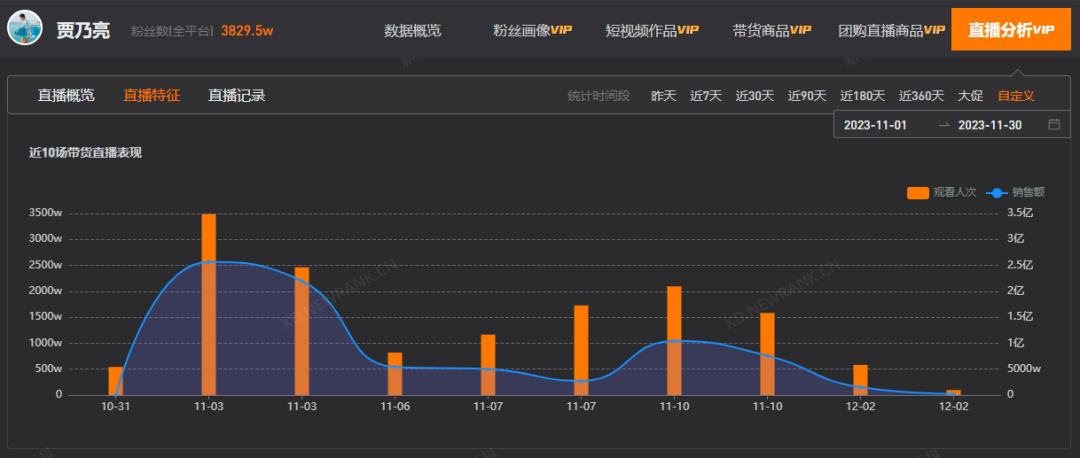Select the 大促 period option
The width and height of the screenshot is (1080, 458).
point(970,96)
